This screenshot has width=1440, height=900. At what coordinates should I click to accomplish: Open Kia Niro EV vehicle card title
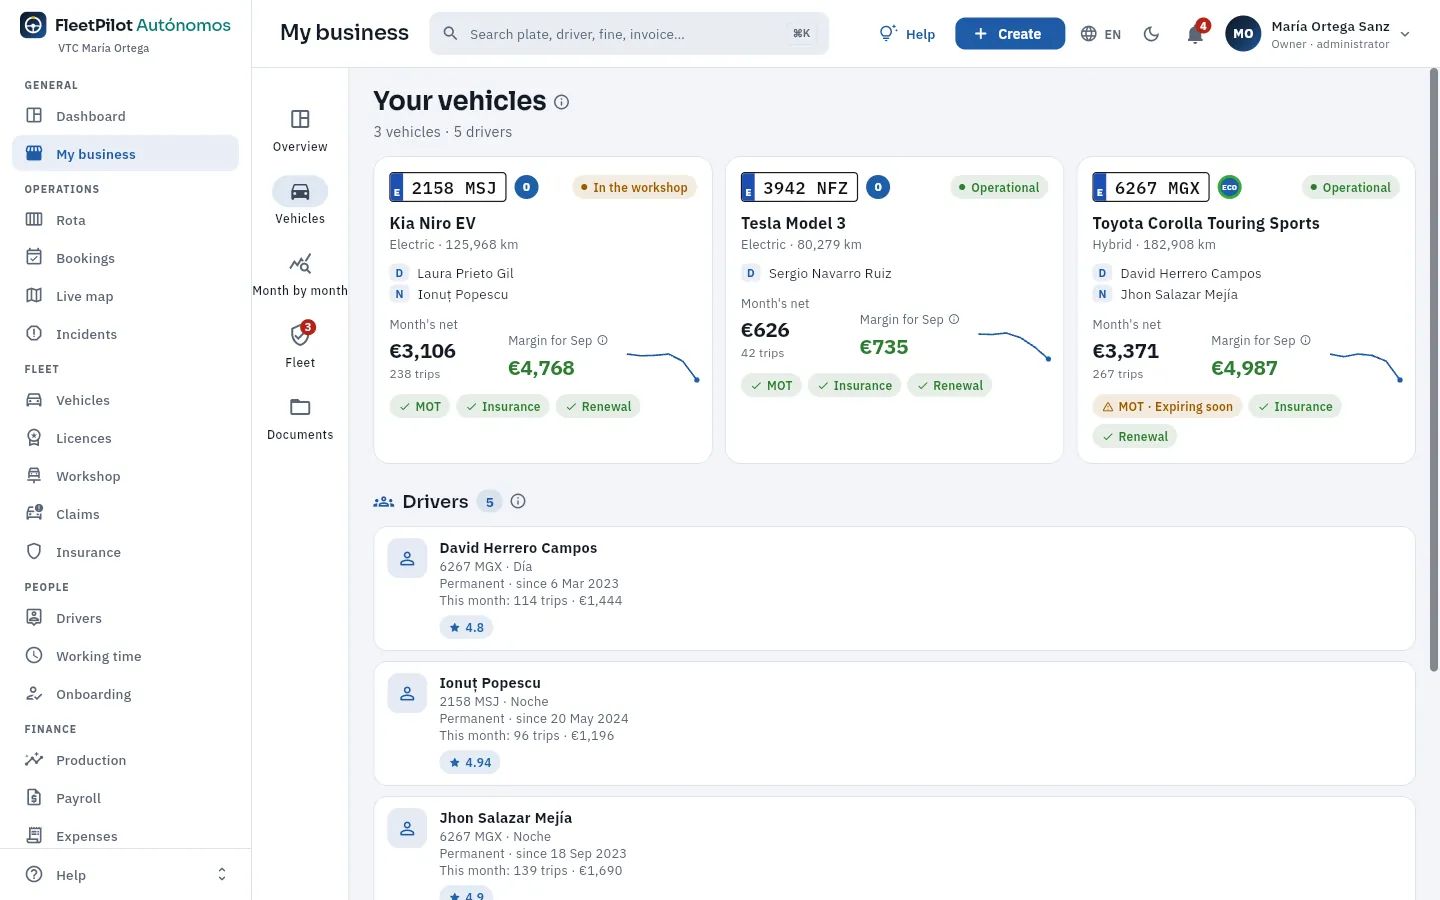click(432, 223)
